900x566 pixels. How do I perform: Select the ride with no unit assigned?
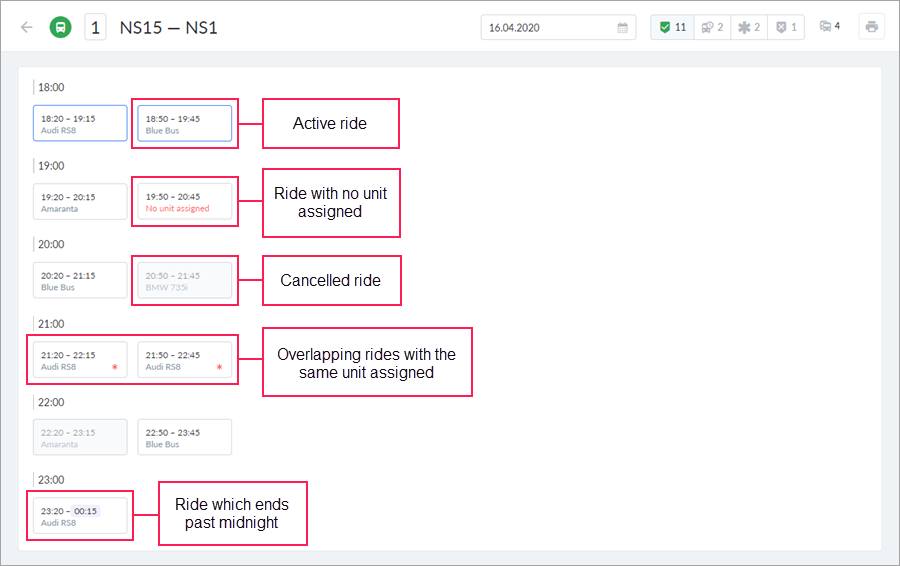[x=185, y=202]
